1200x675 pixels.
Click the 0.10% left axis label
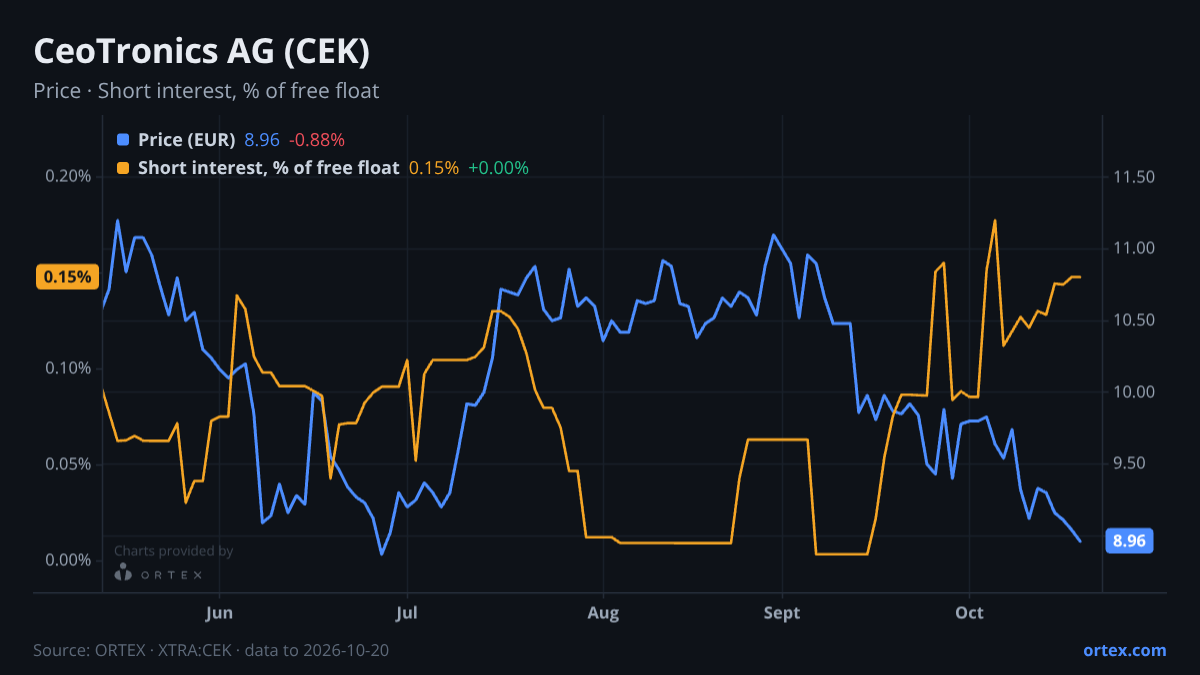(x=68, y=369)
